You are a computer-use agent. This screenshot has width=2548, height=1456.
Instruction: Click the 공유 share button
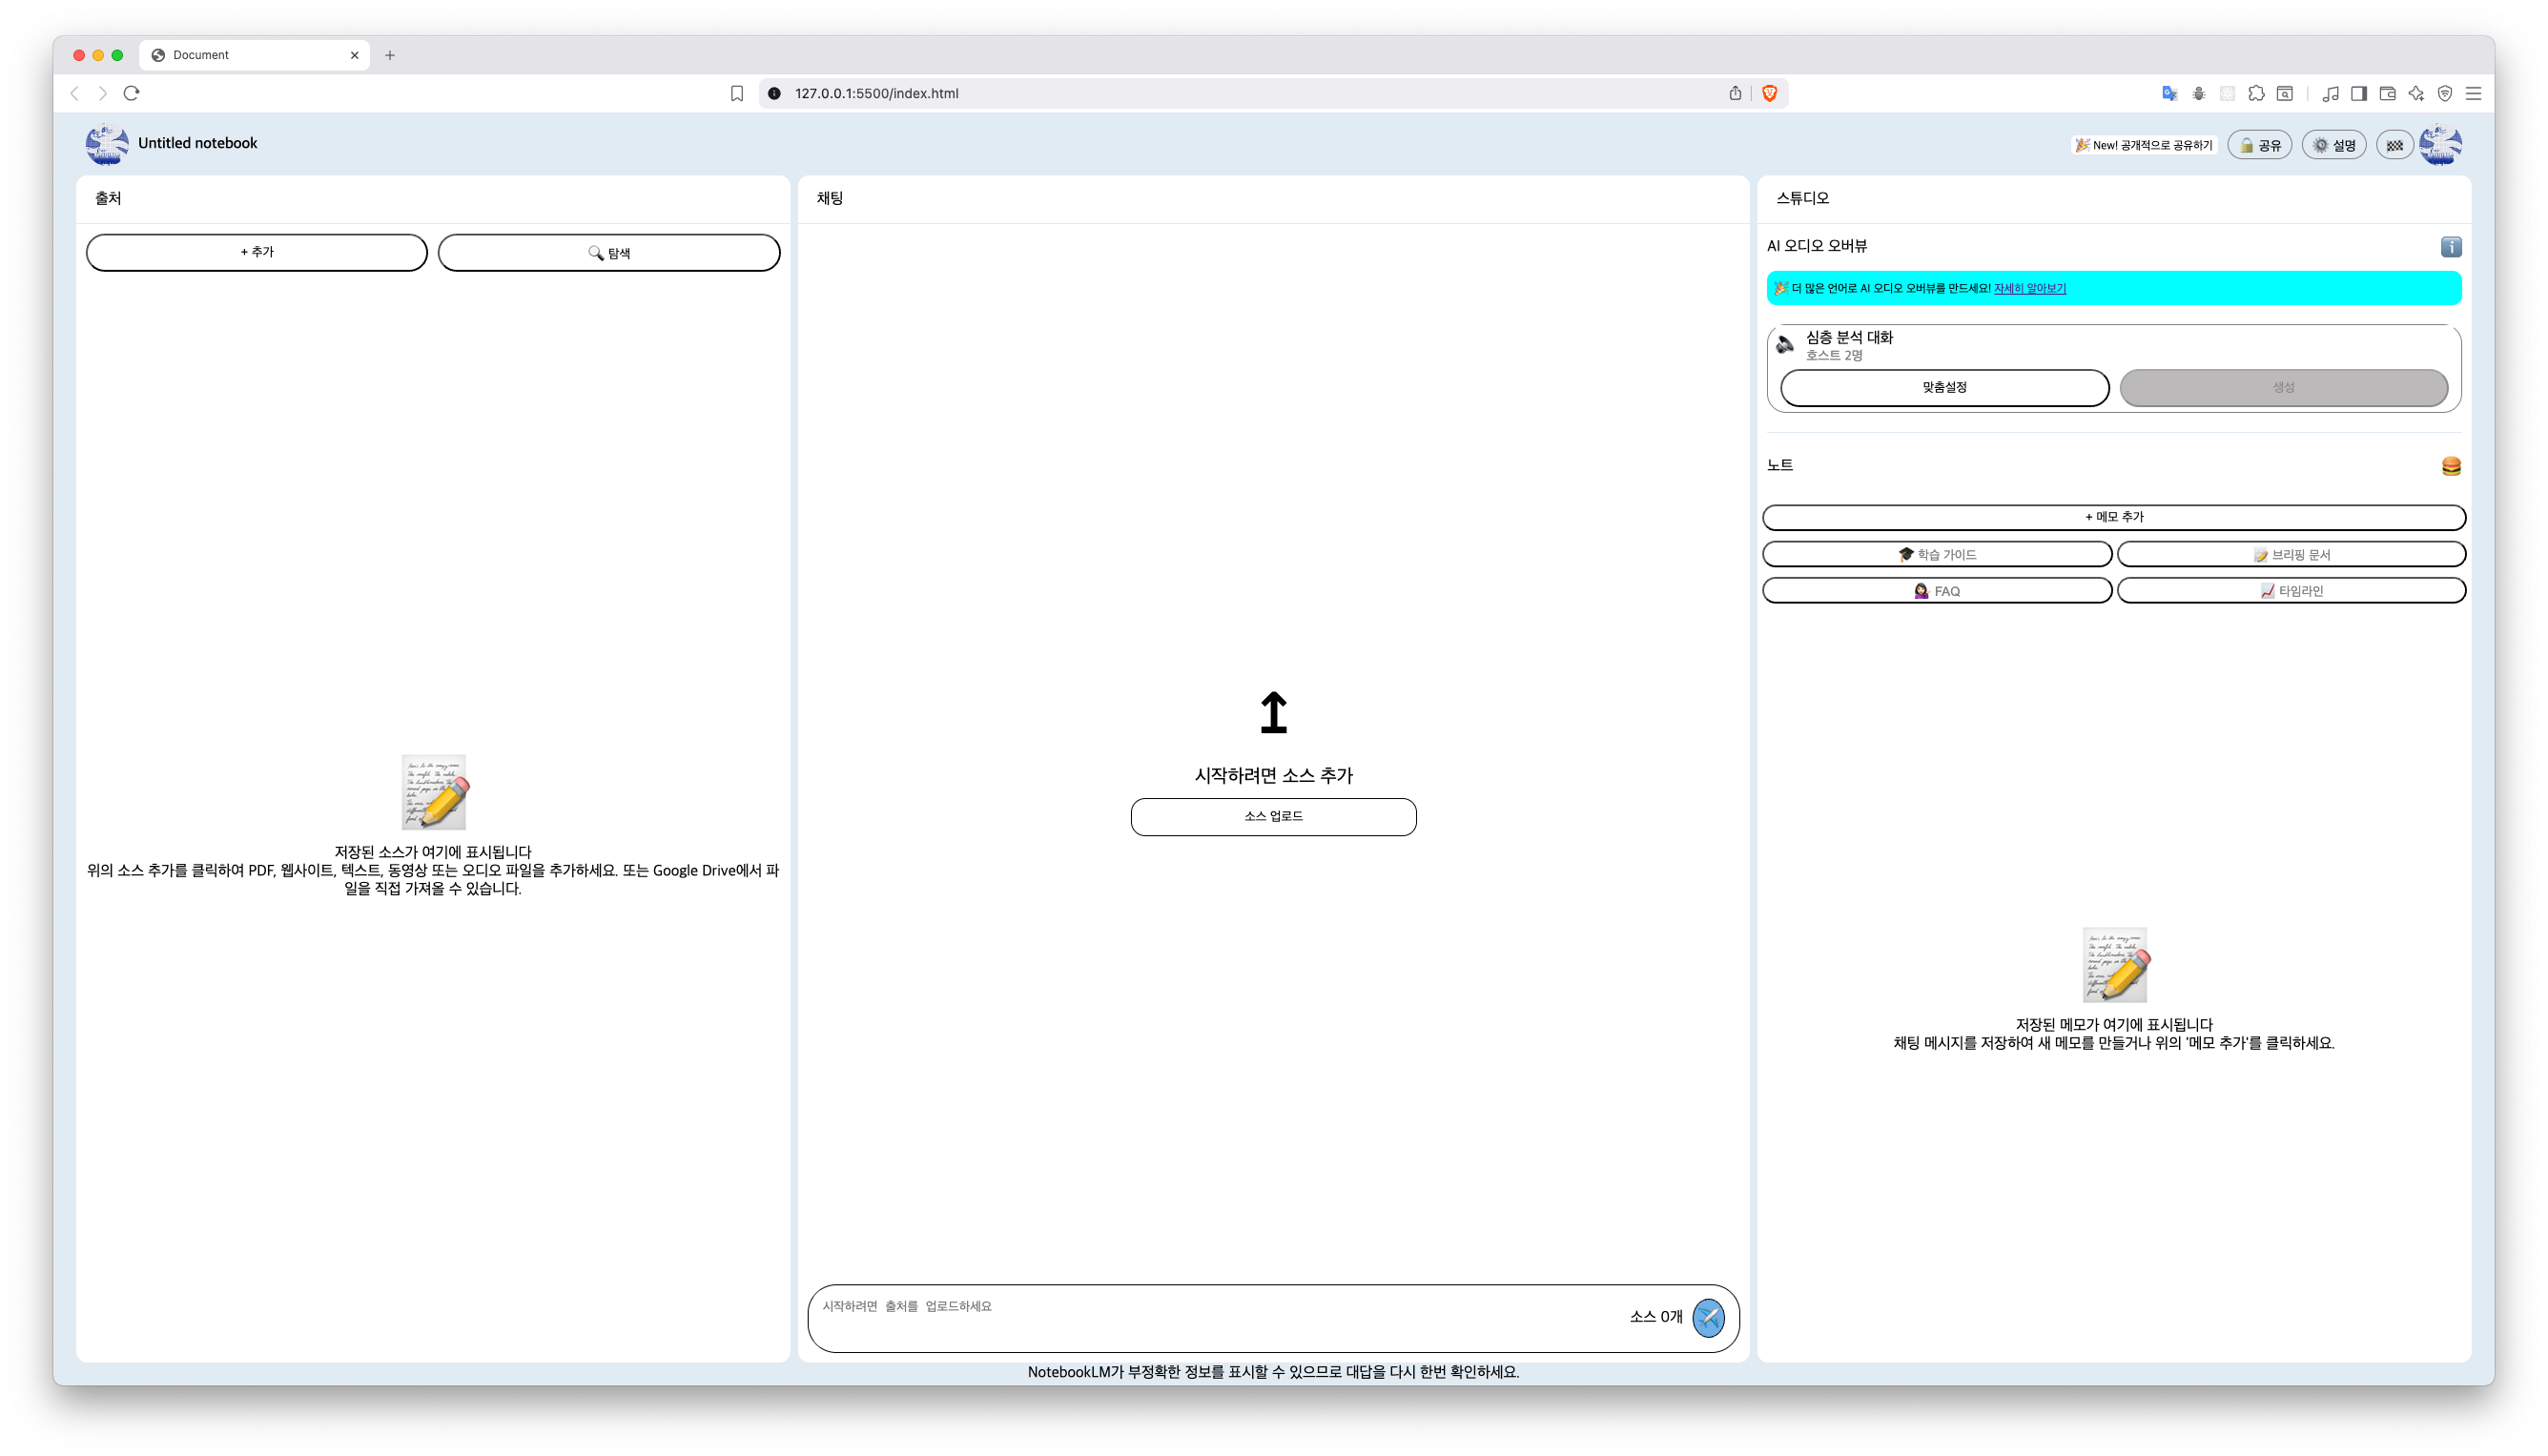coord(2259,145)
